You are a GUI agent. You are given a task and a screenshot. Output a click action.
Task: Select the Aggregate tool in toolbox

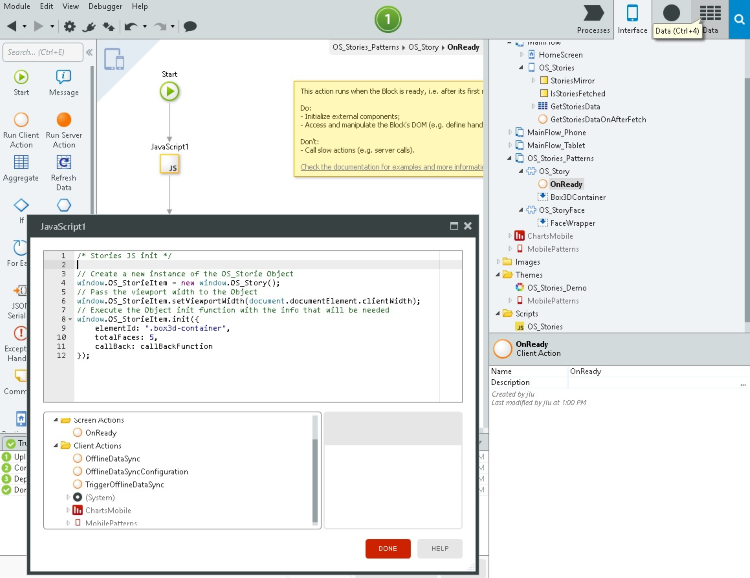coord(21,163)
